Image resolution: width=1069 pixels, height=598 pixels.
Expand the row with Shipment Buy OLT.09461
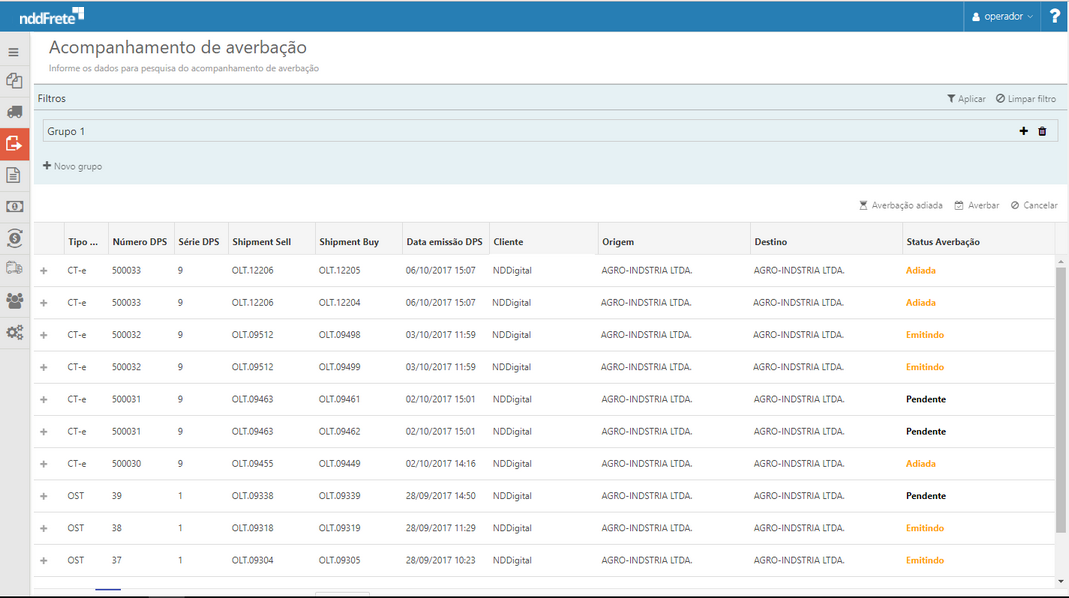(x=43, y=400)
